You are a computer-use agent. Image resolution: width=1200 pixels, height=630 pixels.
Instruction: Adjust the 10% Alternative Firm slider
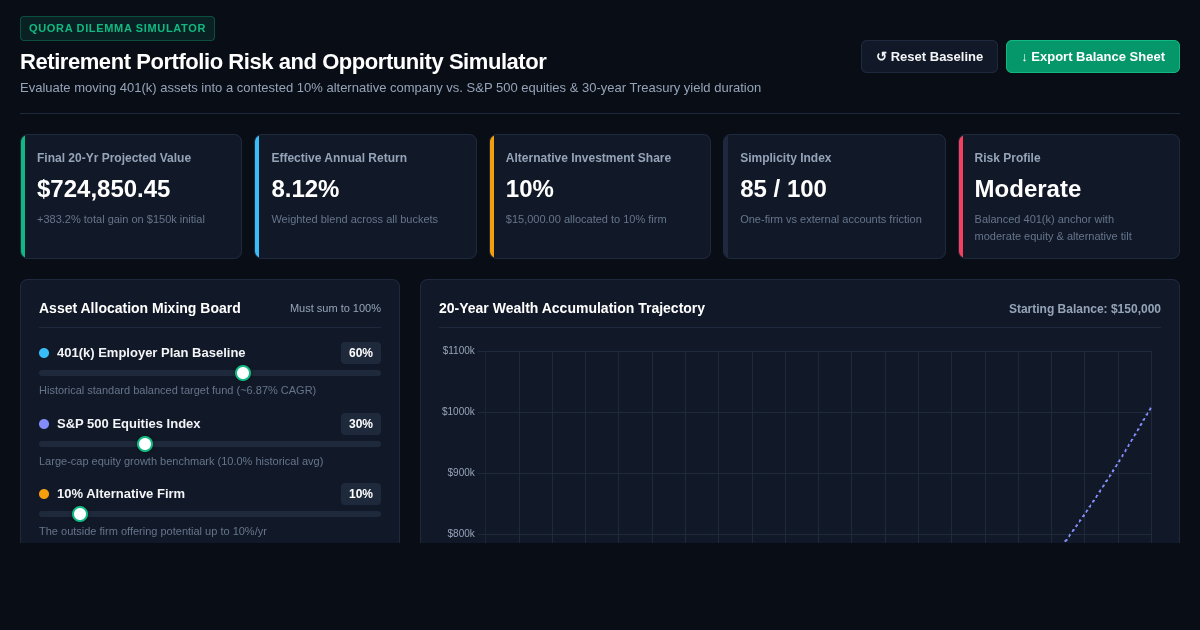(210, 514)
